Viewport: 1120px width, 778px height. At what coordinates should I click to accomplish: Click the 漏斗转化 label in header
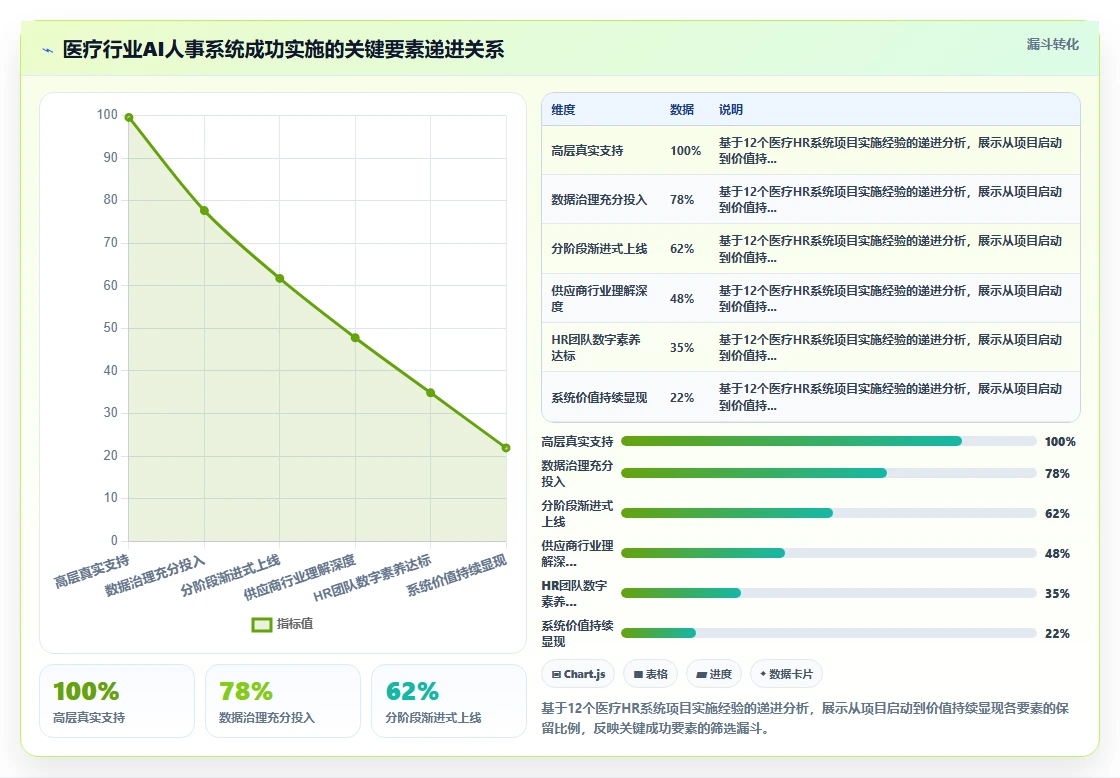pos(1052,44)
